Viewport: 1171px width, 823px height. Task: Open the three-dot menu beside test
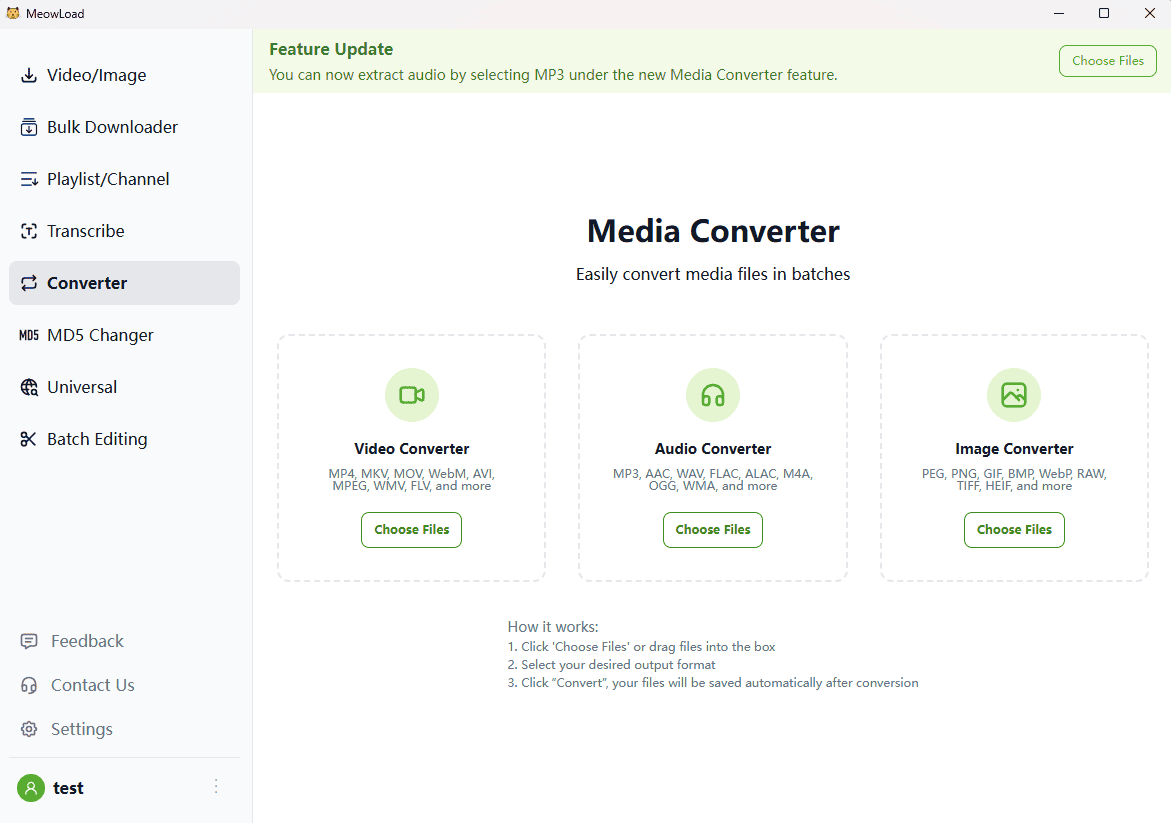[216, 787]
